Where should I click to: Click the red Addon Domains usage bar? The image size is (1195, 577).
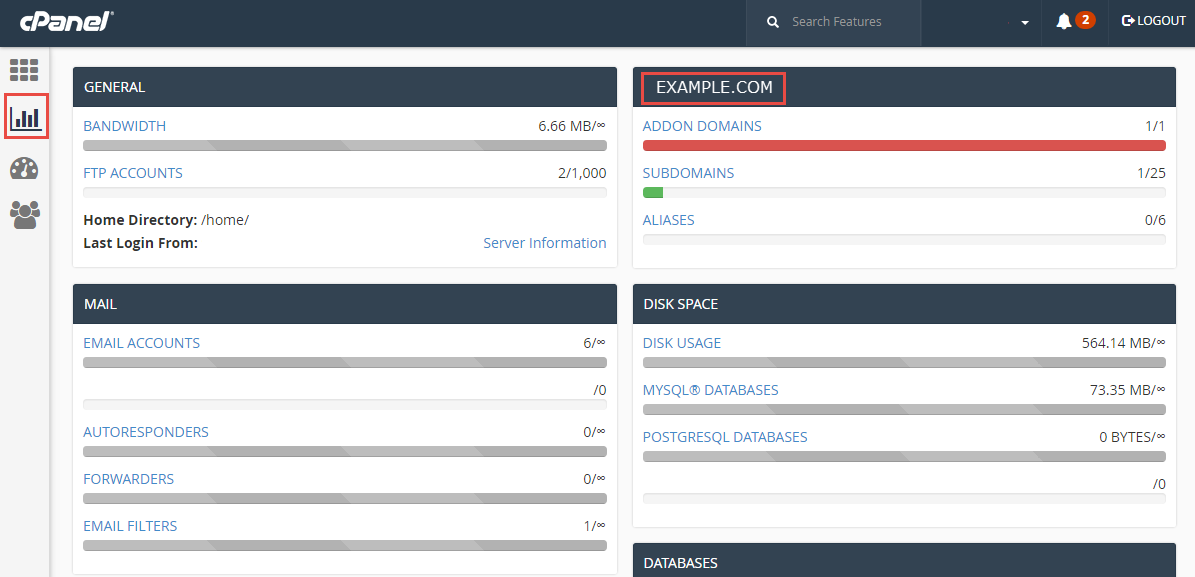click(x=904, y=146)
